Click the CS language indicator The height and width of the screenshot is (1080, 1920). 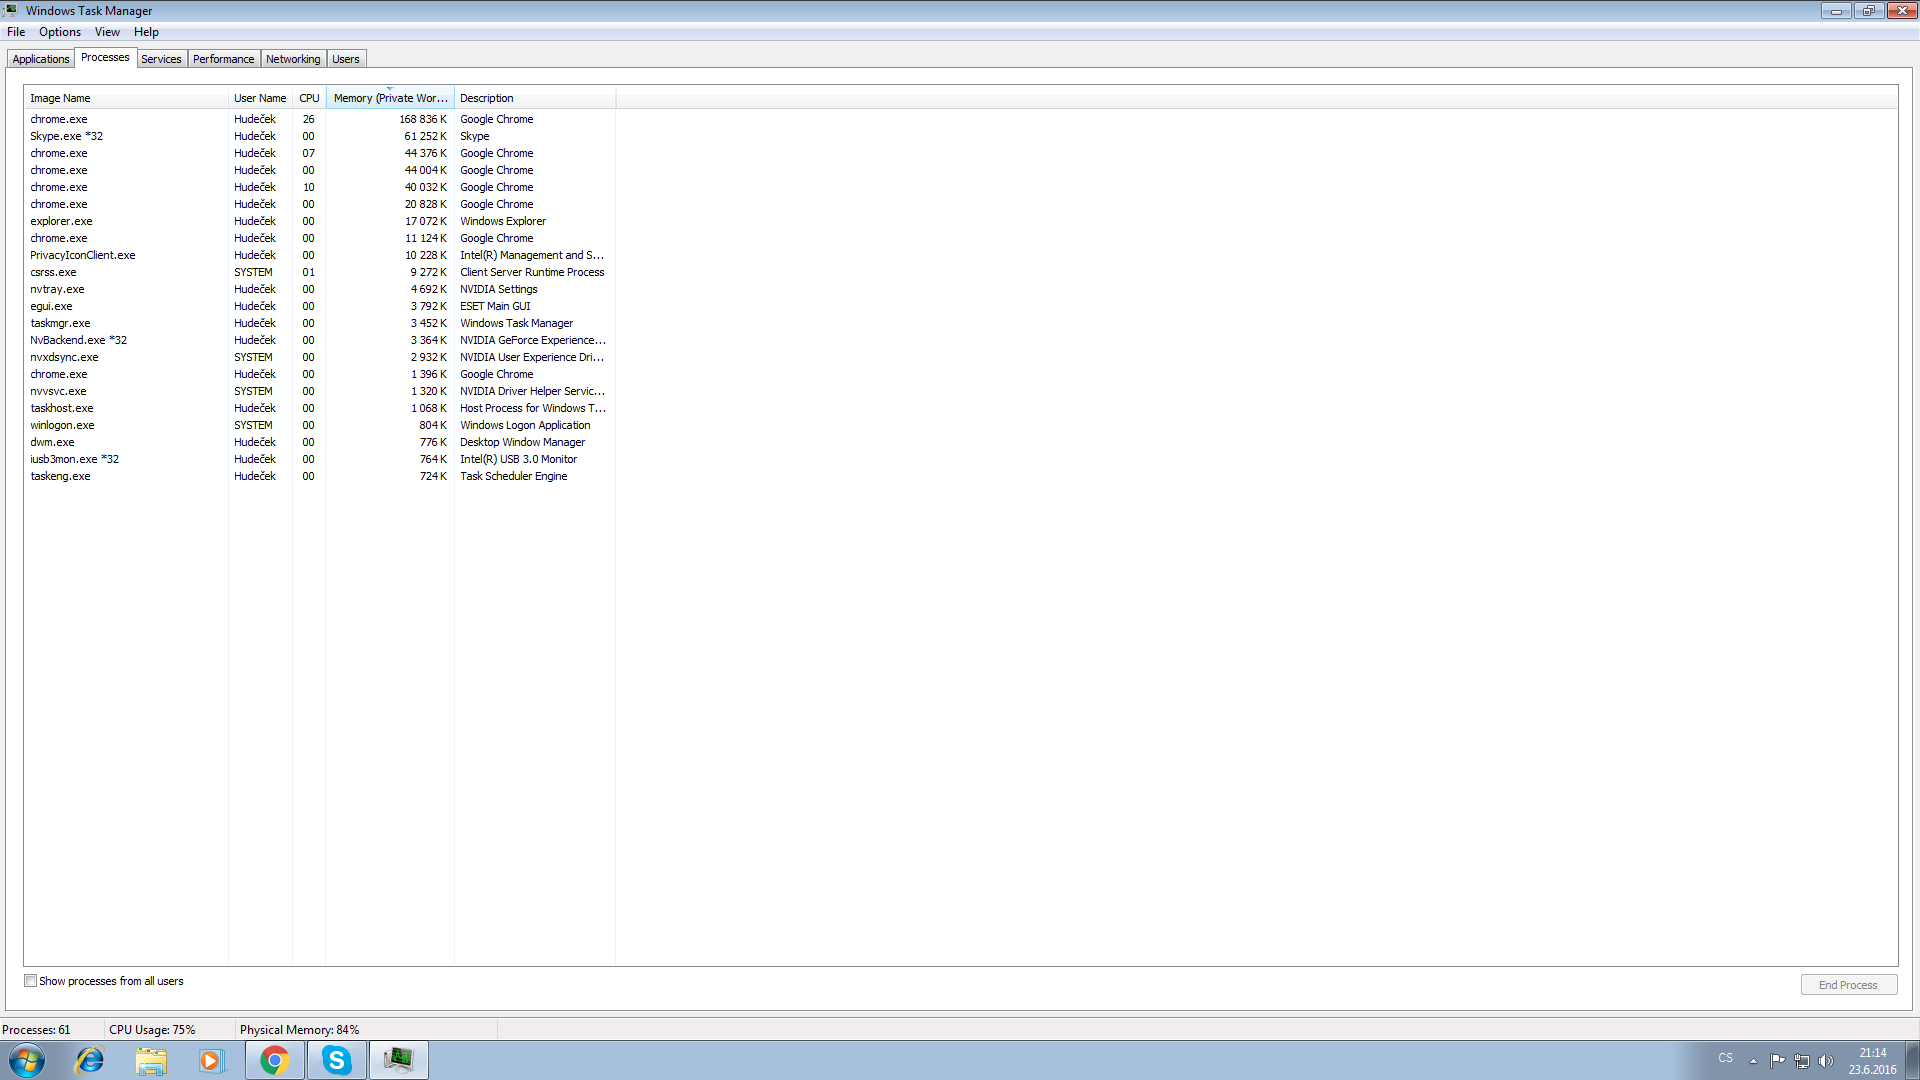pyautogui.click(x=1725, y=1058)
